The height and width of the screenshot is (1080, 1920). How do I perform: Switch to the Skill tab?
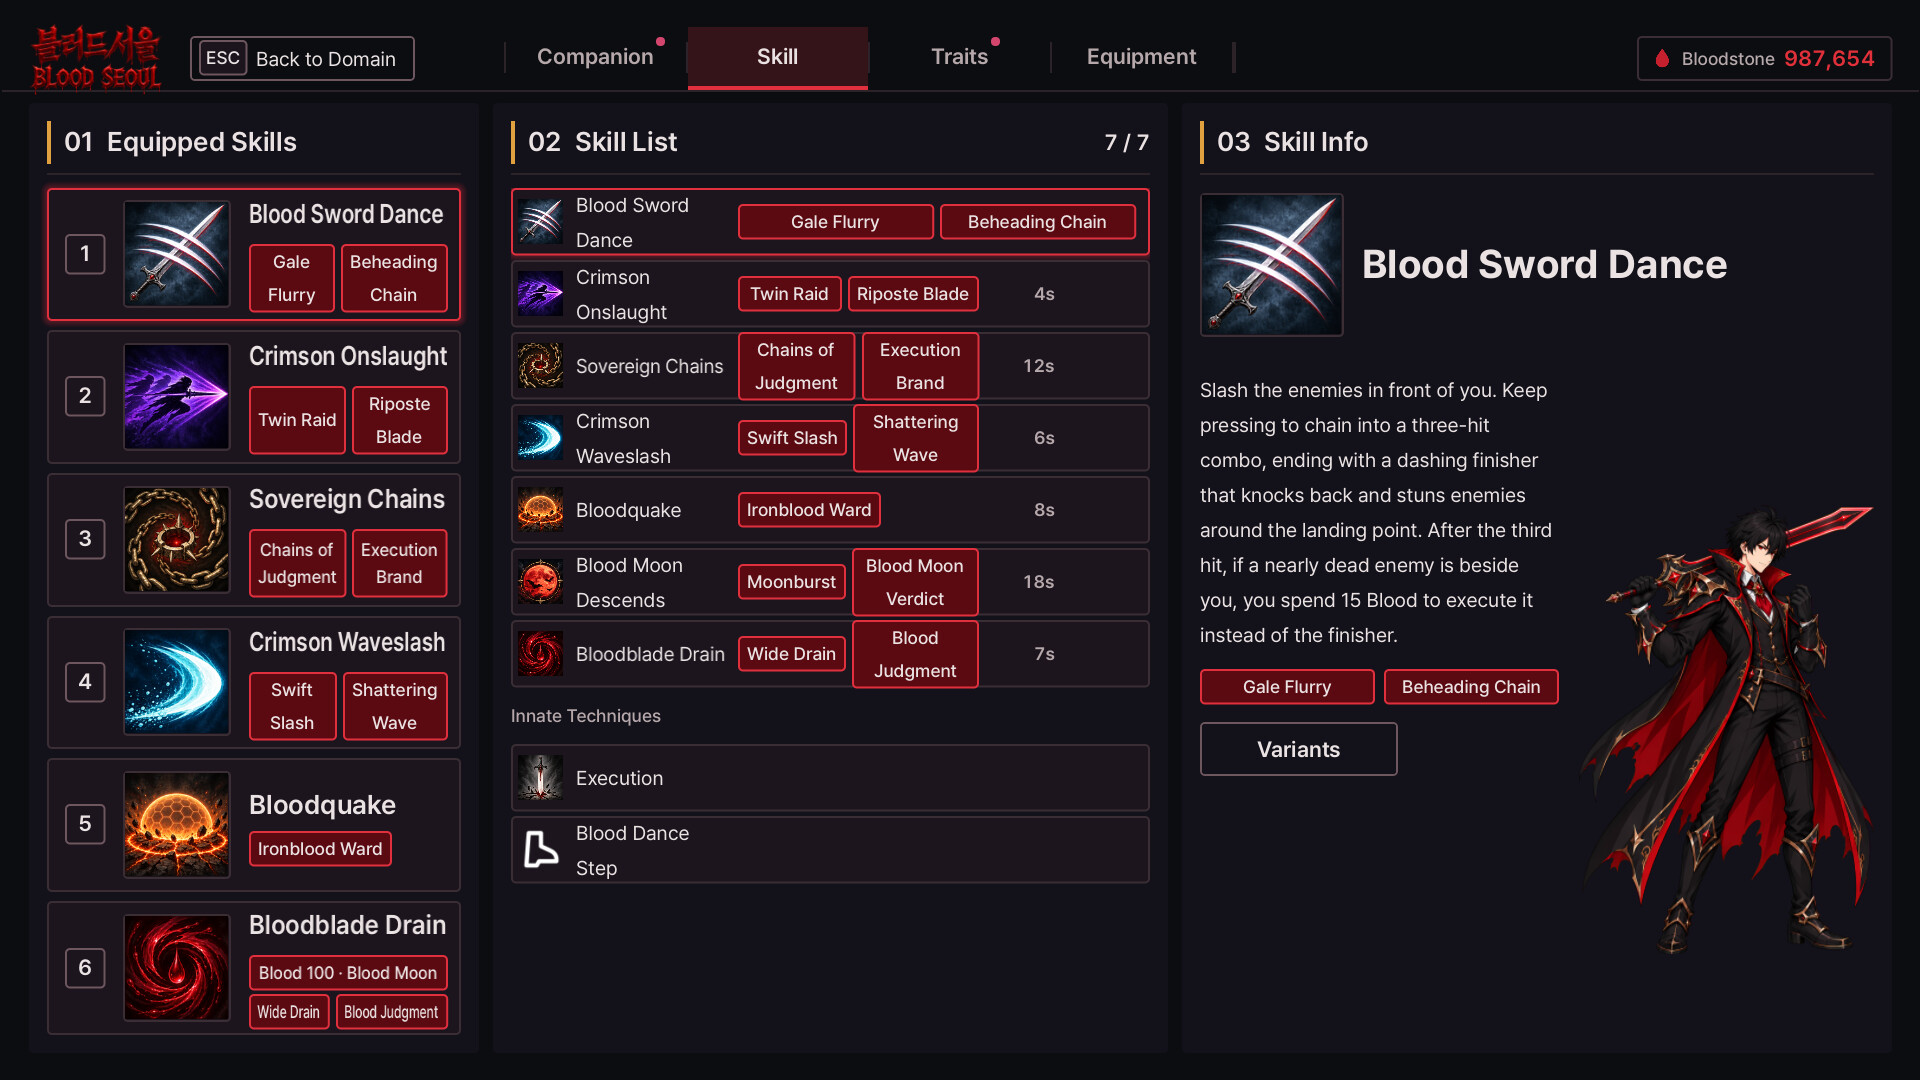778,57
